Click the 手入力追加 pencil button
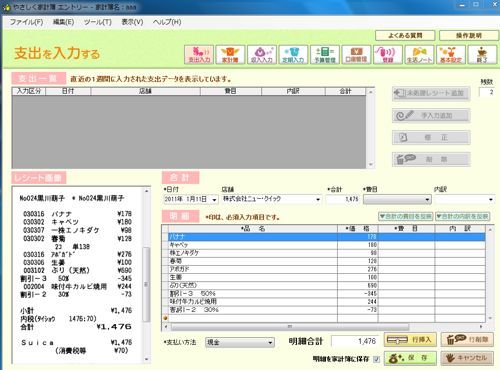The width and height of the screenshot is (500, 370). point(431,115)
